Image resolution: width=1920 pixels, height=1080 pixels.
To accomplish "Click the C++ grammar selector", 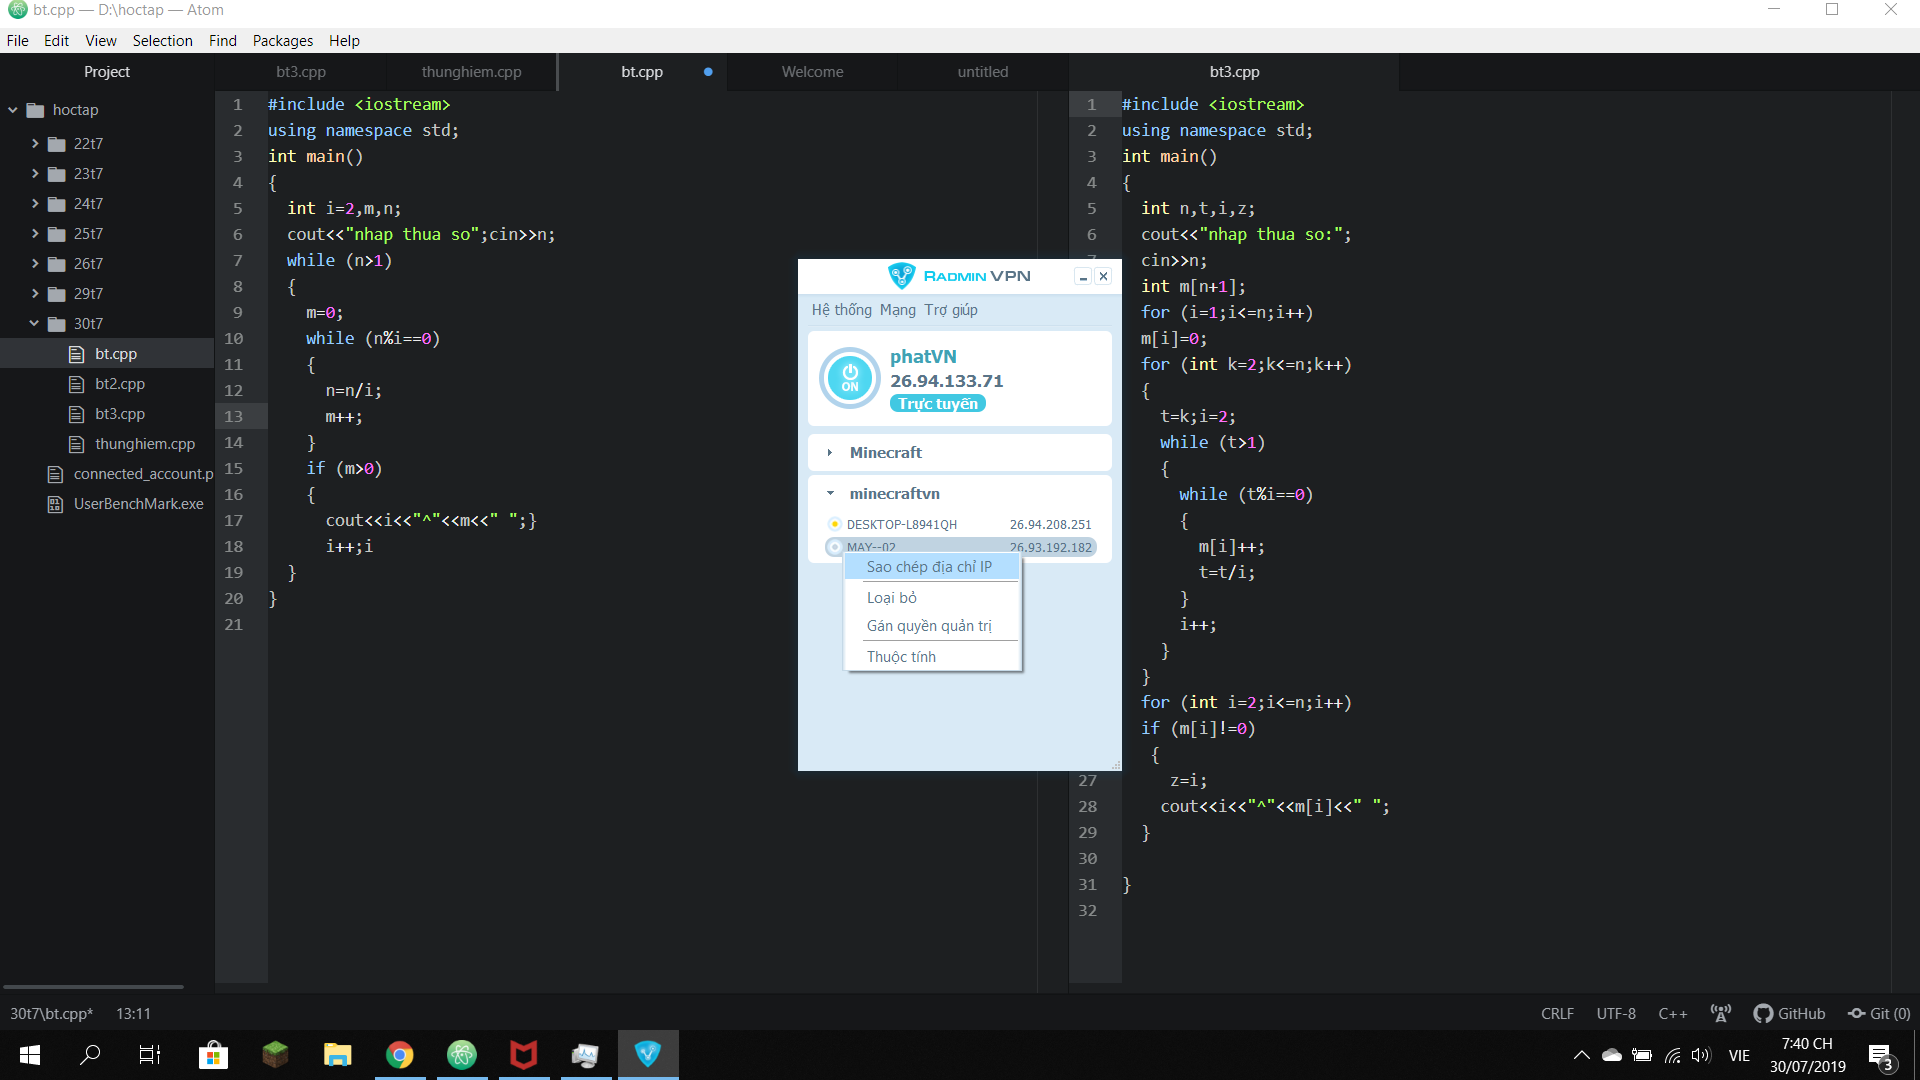I will 1672,1013.
